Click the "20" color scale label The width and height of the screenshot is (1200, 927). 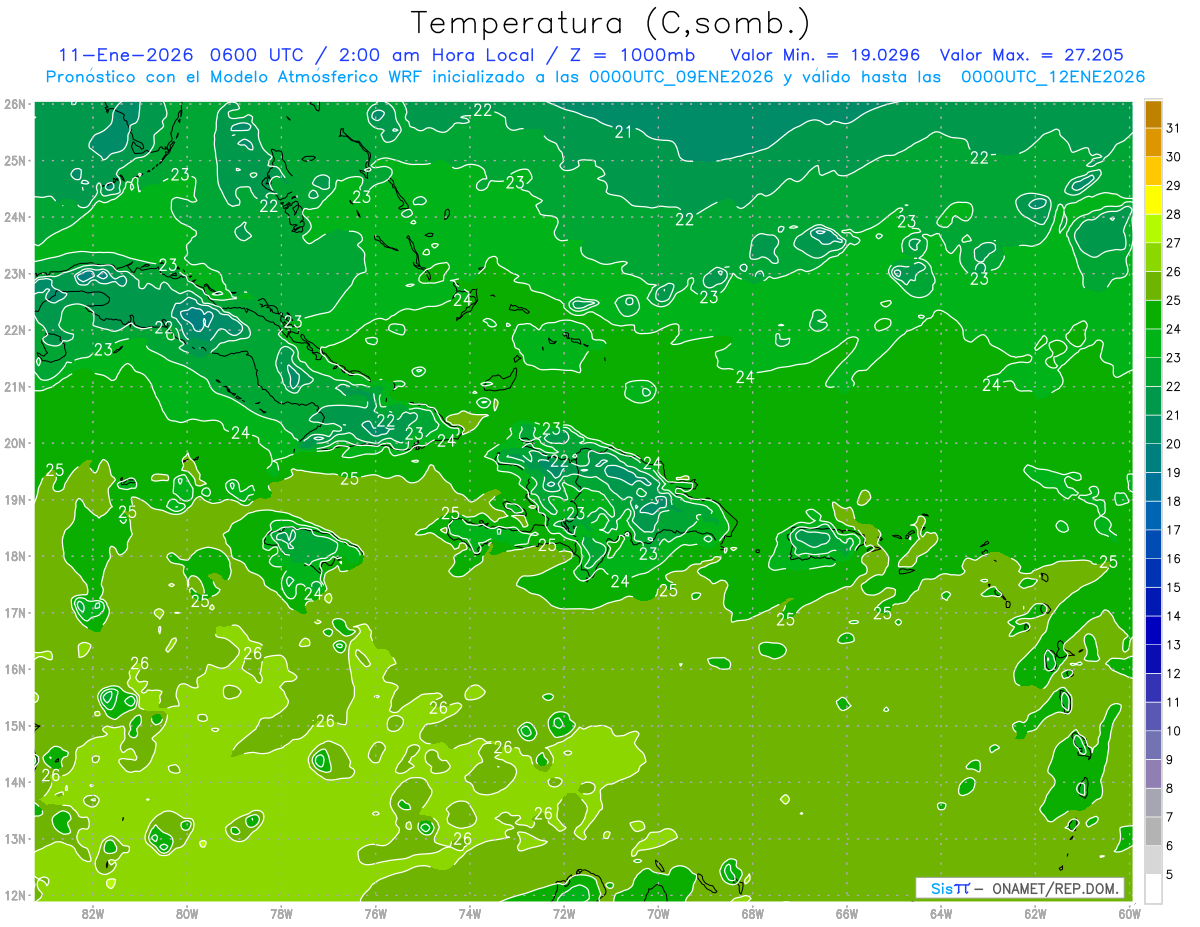(1174, 444)
